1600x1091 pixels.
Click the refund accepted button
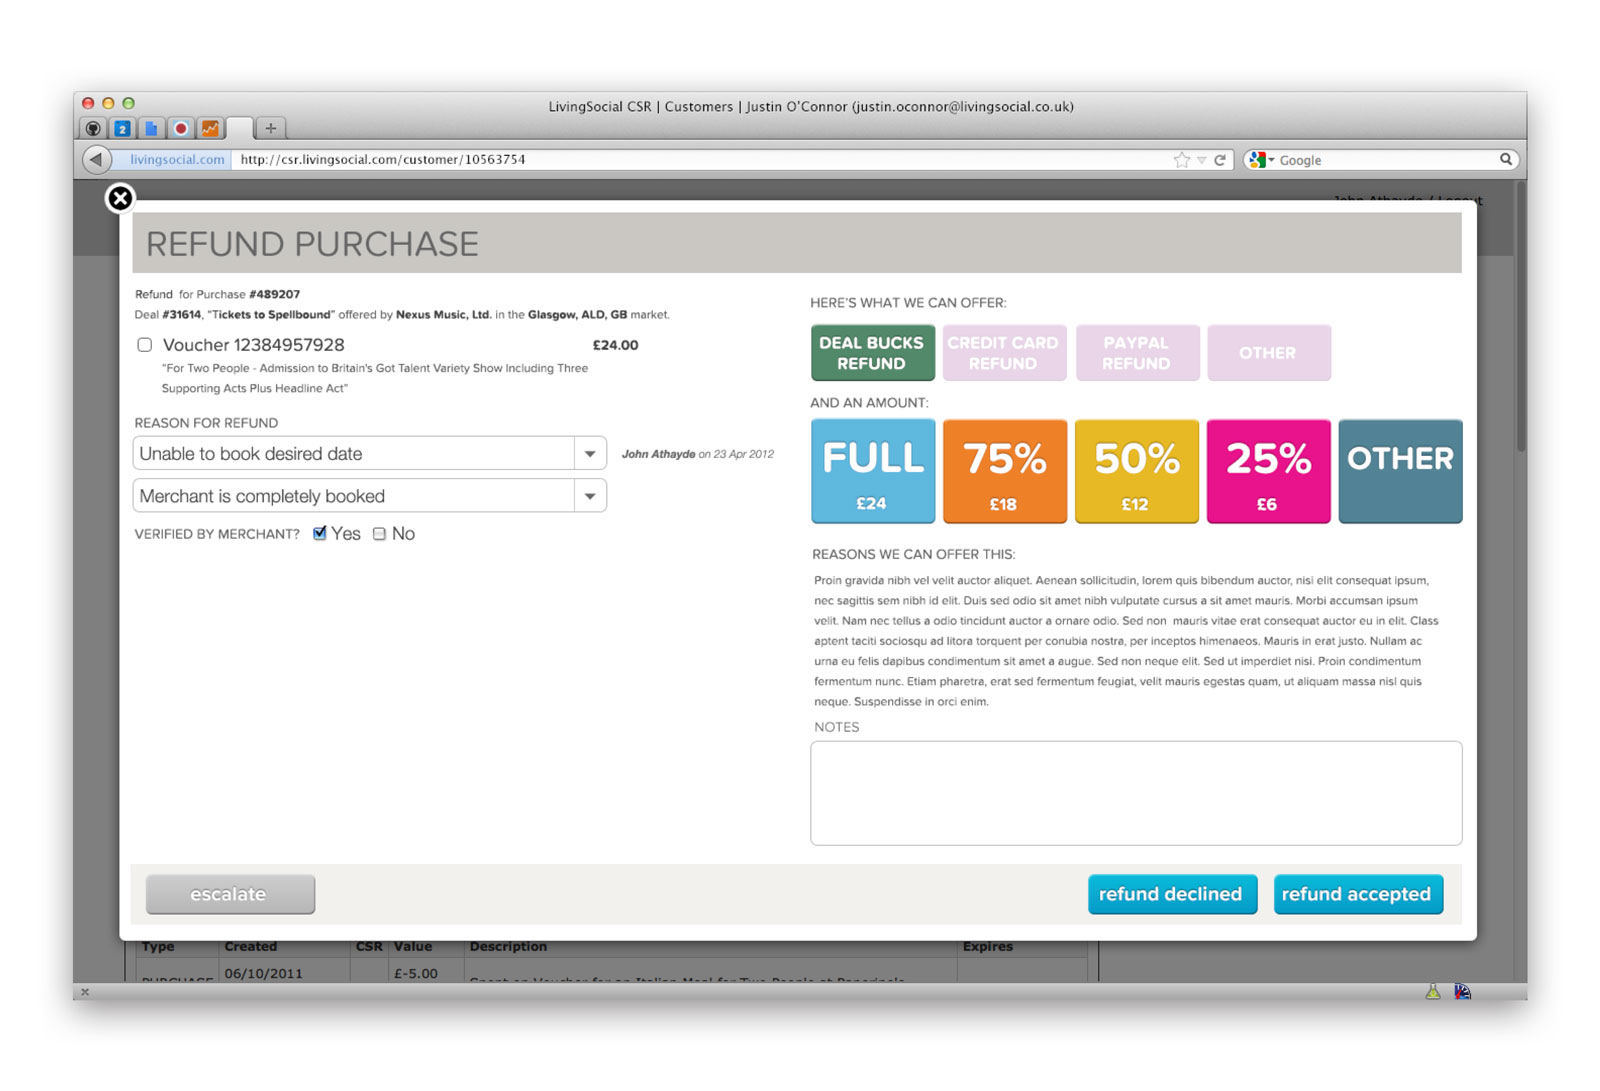coord(1358,894)
